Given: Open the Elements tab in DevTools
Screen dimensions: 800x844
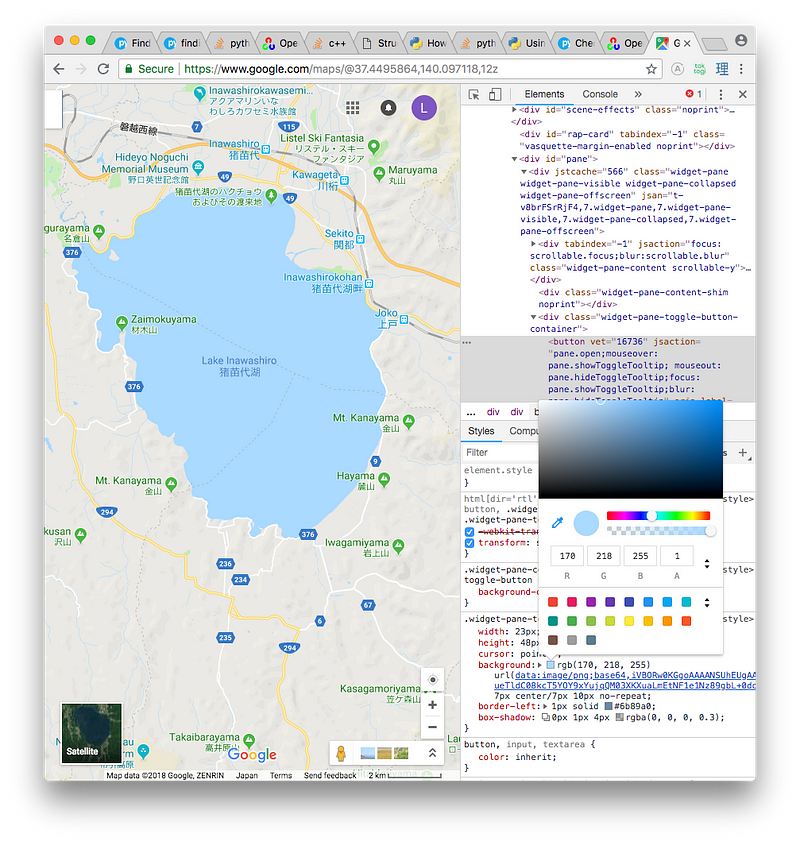Looking at the screenshot, I should point(544,94).
